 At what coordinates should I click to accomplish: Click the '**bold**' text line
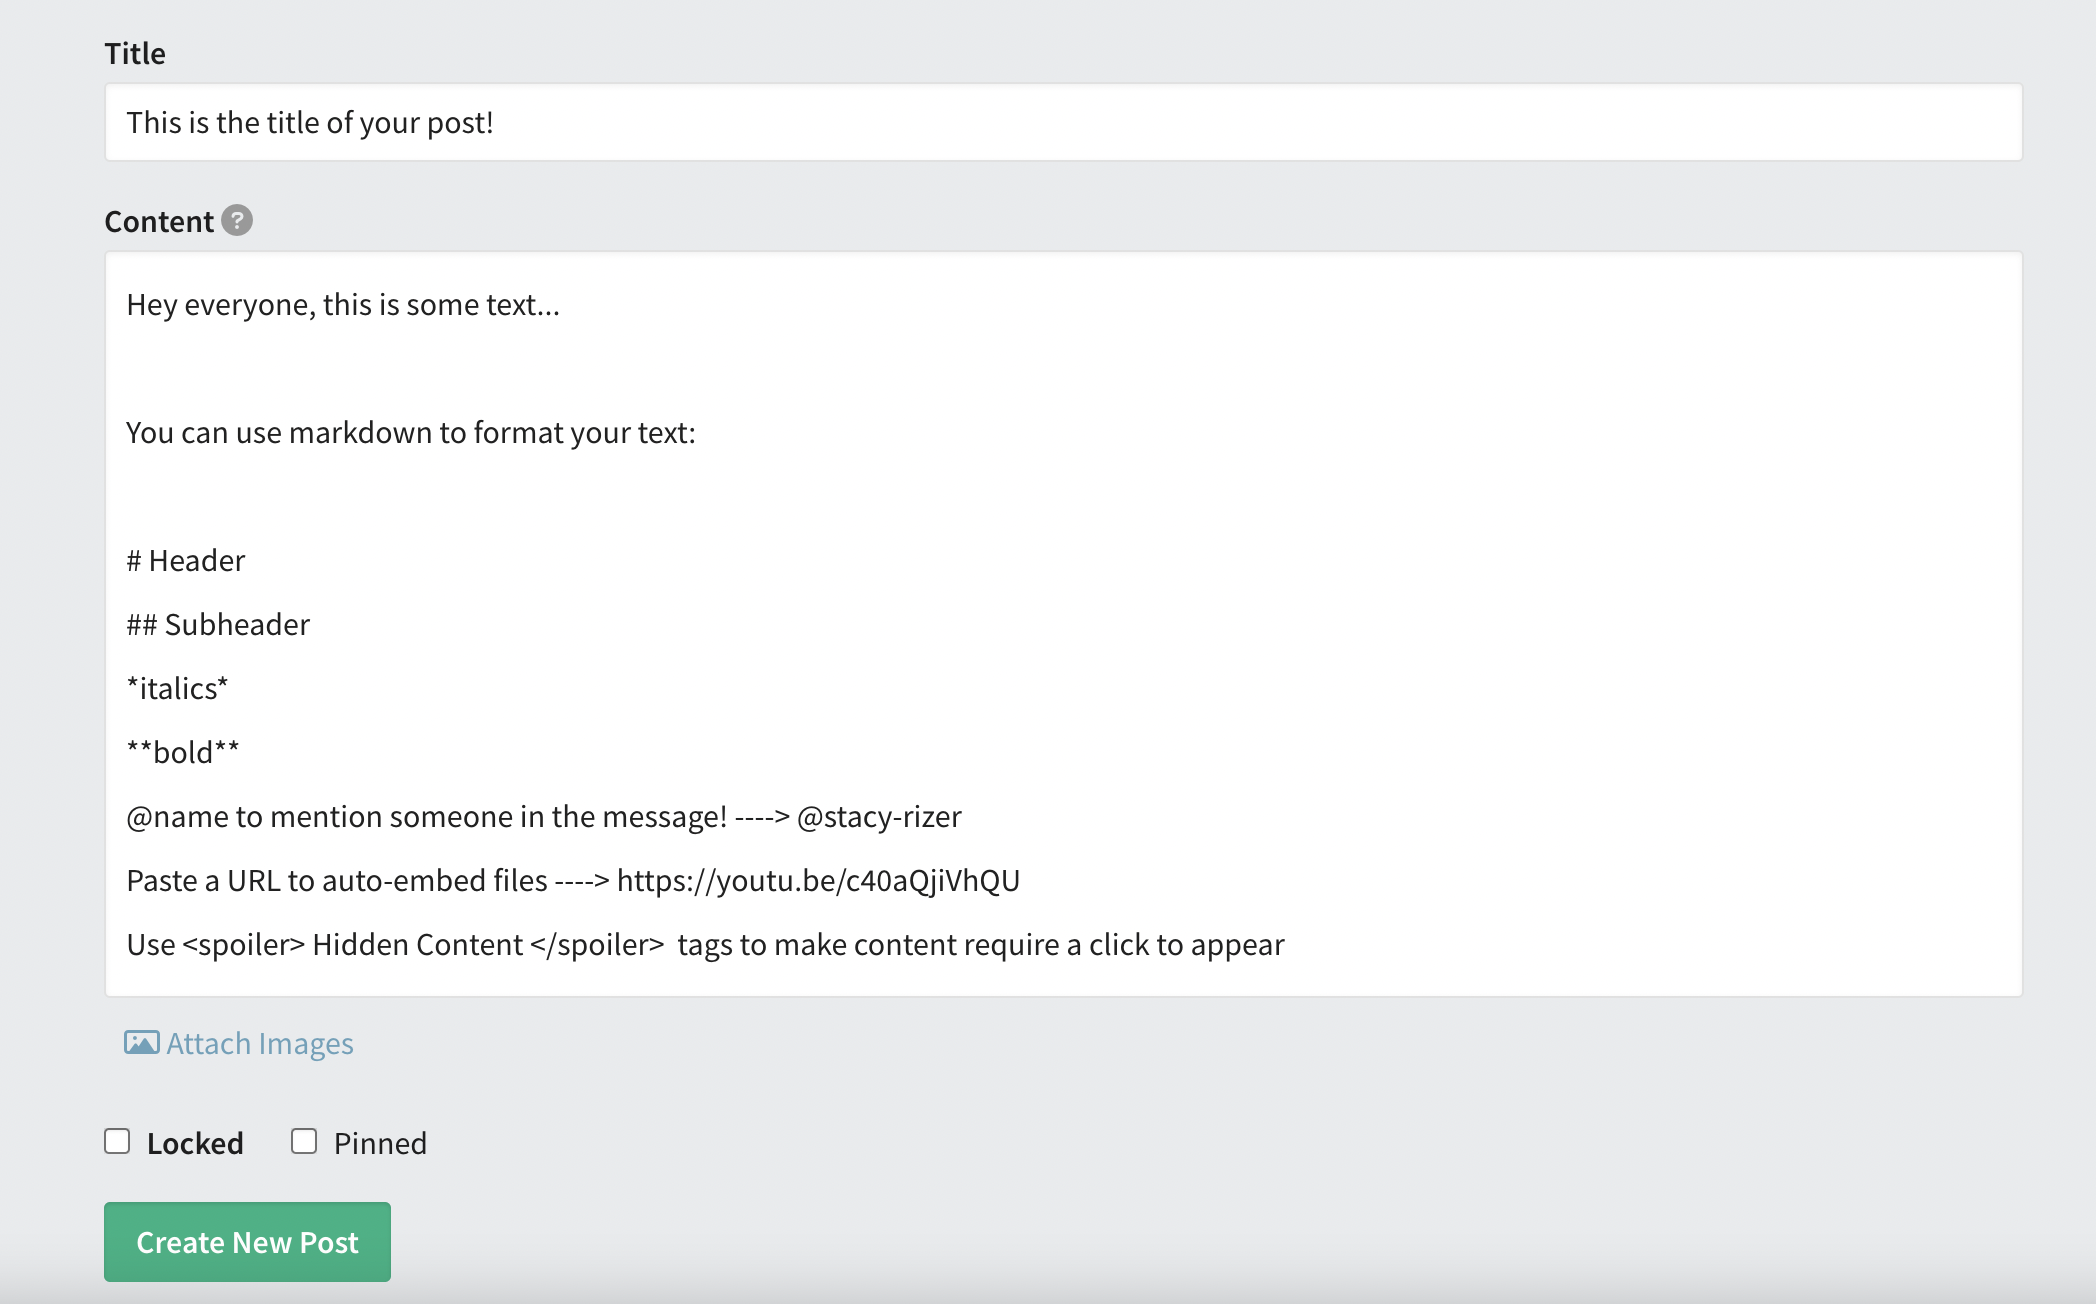[x=183, y=752]
